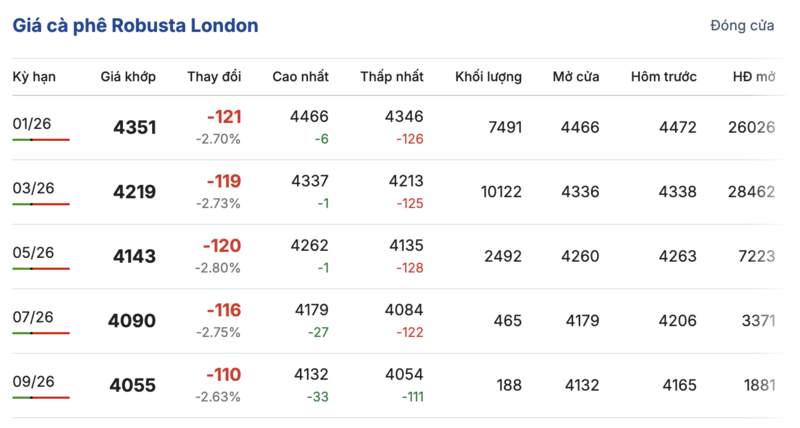Viewport: 800px width, 428px height.
Task: Click the matched price 4351
Action: point(135,127)
